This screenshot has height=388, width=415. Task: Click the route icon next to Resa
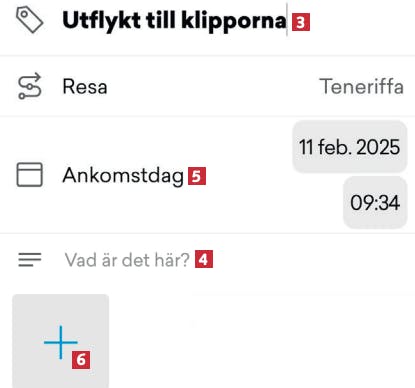point(30,86)
